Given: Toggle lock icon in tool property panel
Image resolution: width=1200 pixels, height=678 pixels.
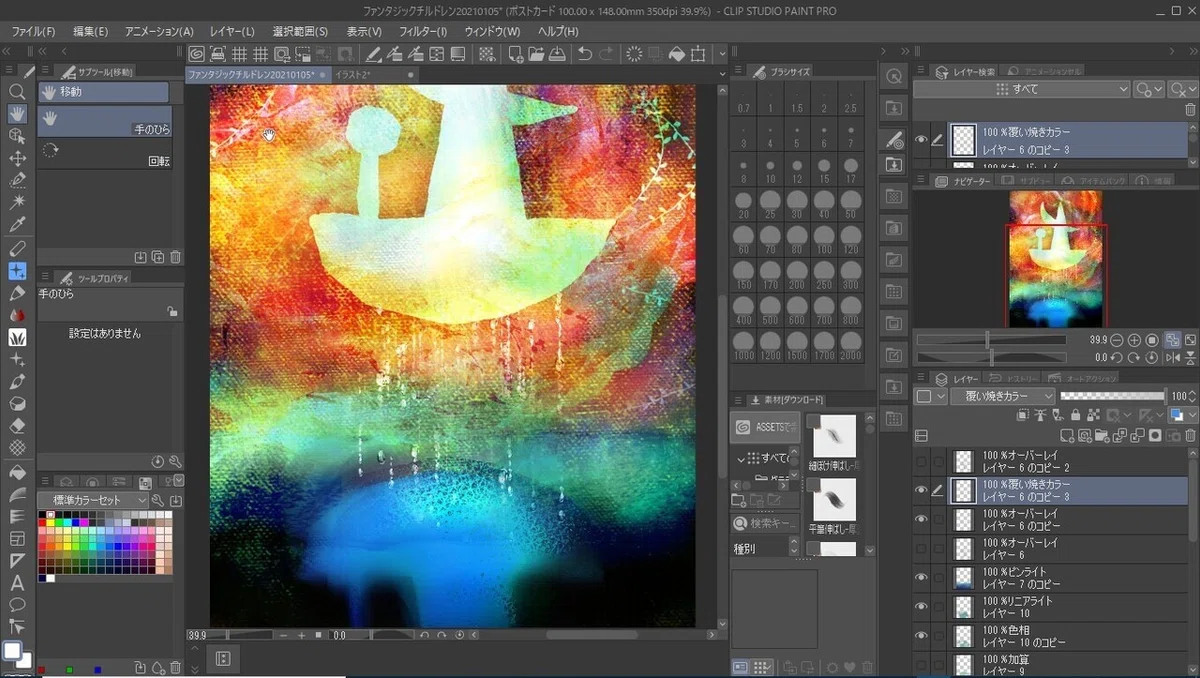Looking at the screenshot, I should coord(172,312).
